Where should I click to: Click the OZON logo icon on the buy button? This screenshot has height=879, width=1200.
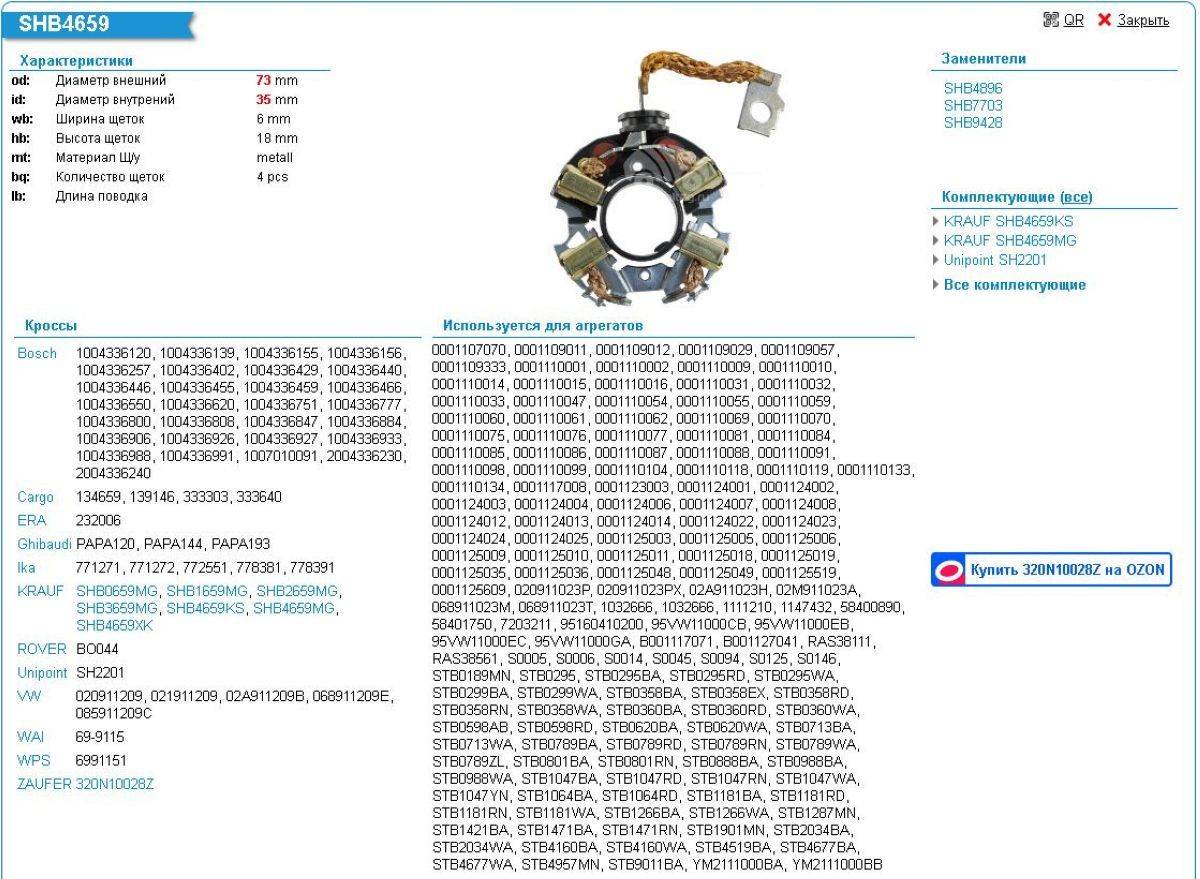[x=948, y=570]
